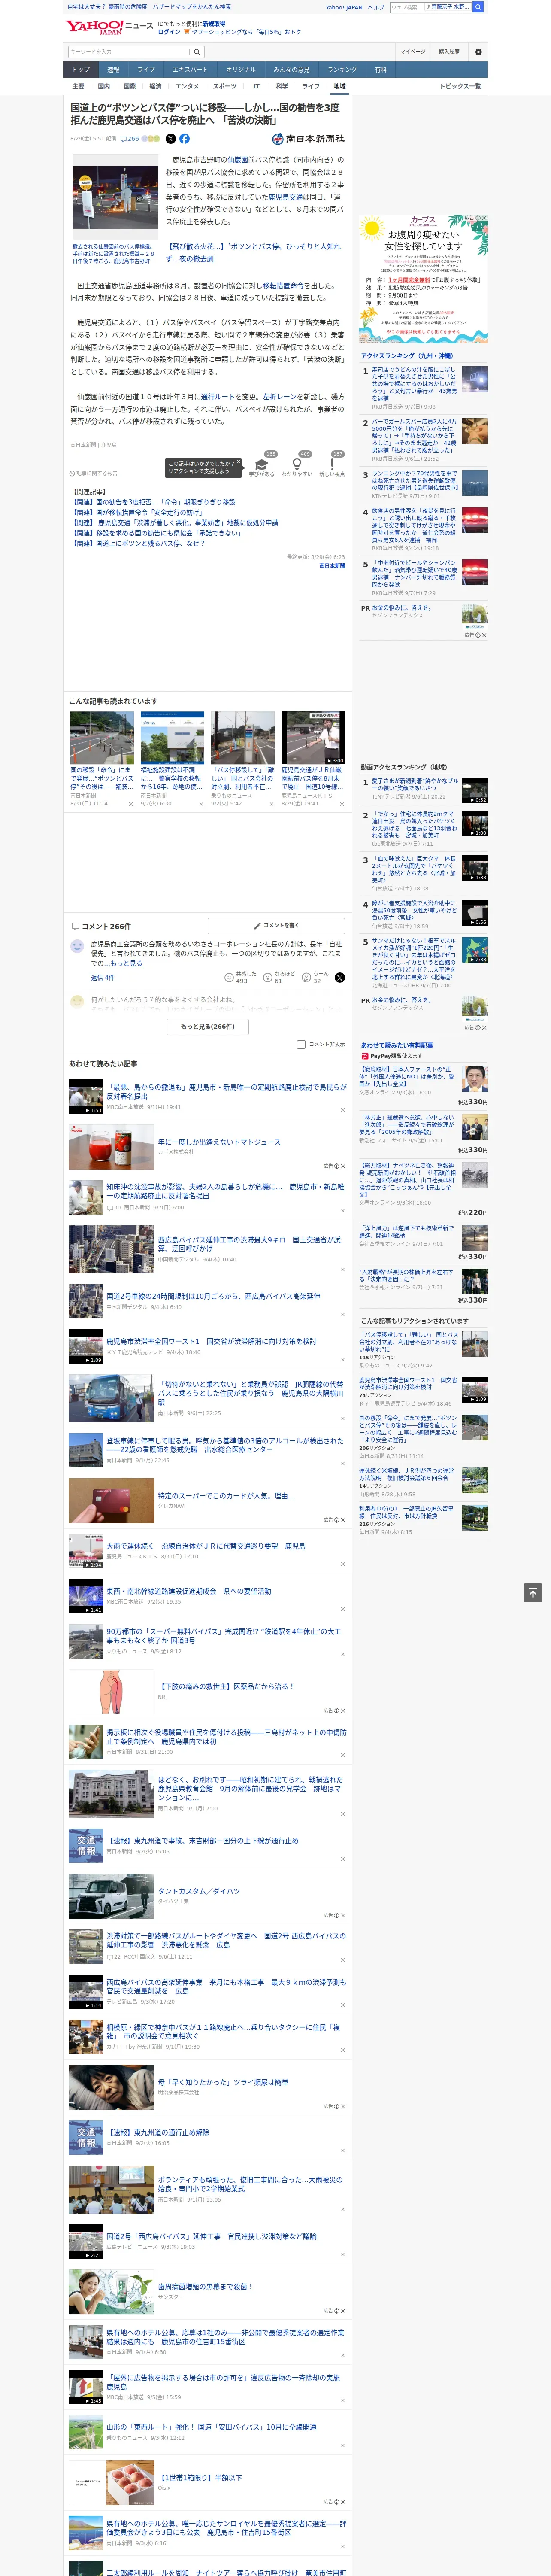Image resolution: width=551 pixels, height=2576 pixels.
Task: Click the 南日本新聞社 publisher logo
Action: [x=308, y=139]
